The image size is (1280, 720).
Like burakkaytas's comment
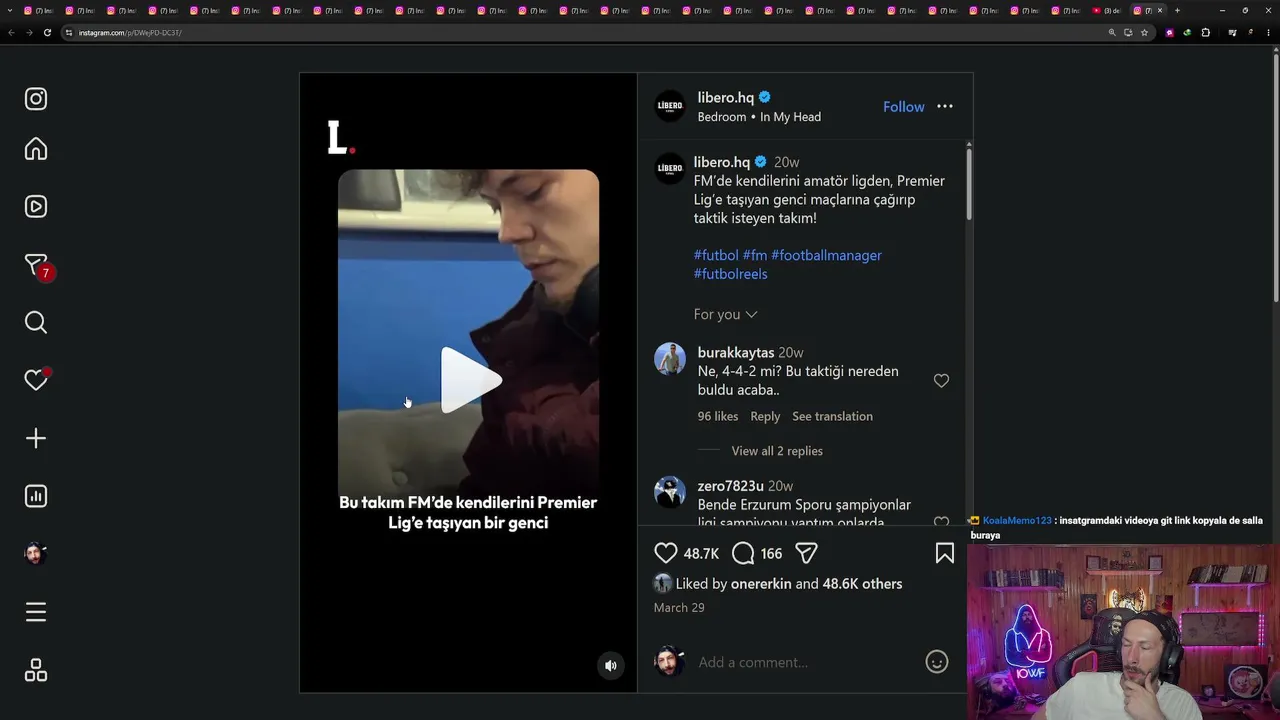[941, 381]
